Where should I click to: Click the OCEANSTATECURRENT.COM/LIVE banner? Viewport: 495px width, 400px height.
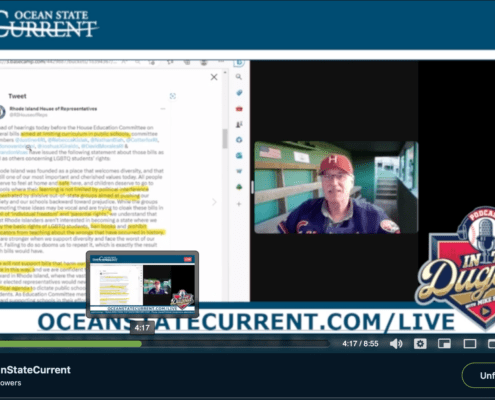(x=246, y=321)
